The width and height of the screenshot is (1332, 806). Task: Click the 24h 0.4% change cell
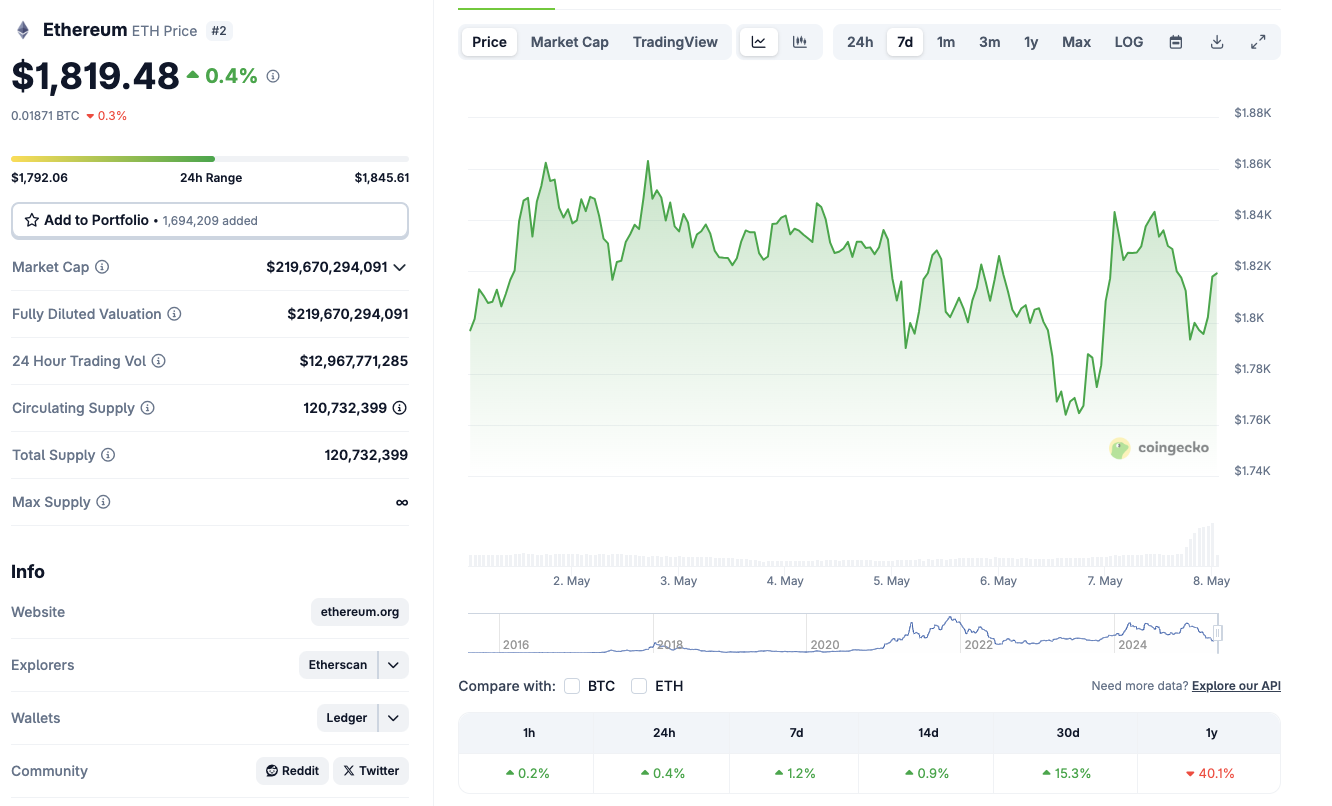click(x=664, y=773)
